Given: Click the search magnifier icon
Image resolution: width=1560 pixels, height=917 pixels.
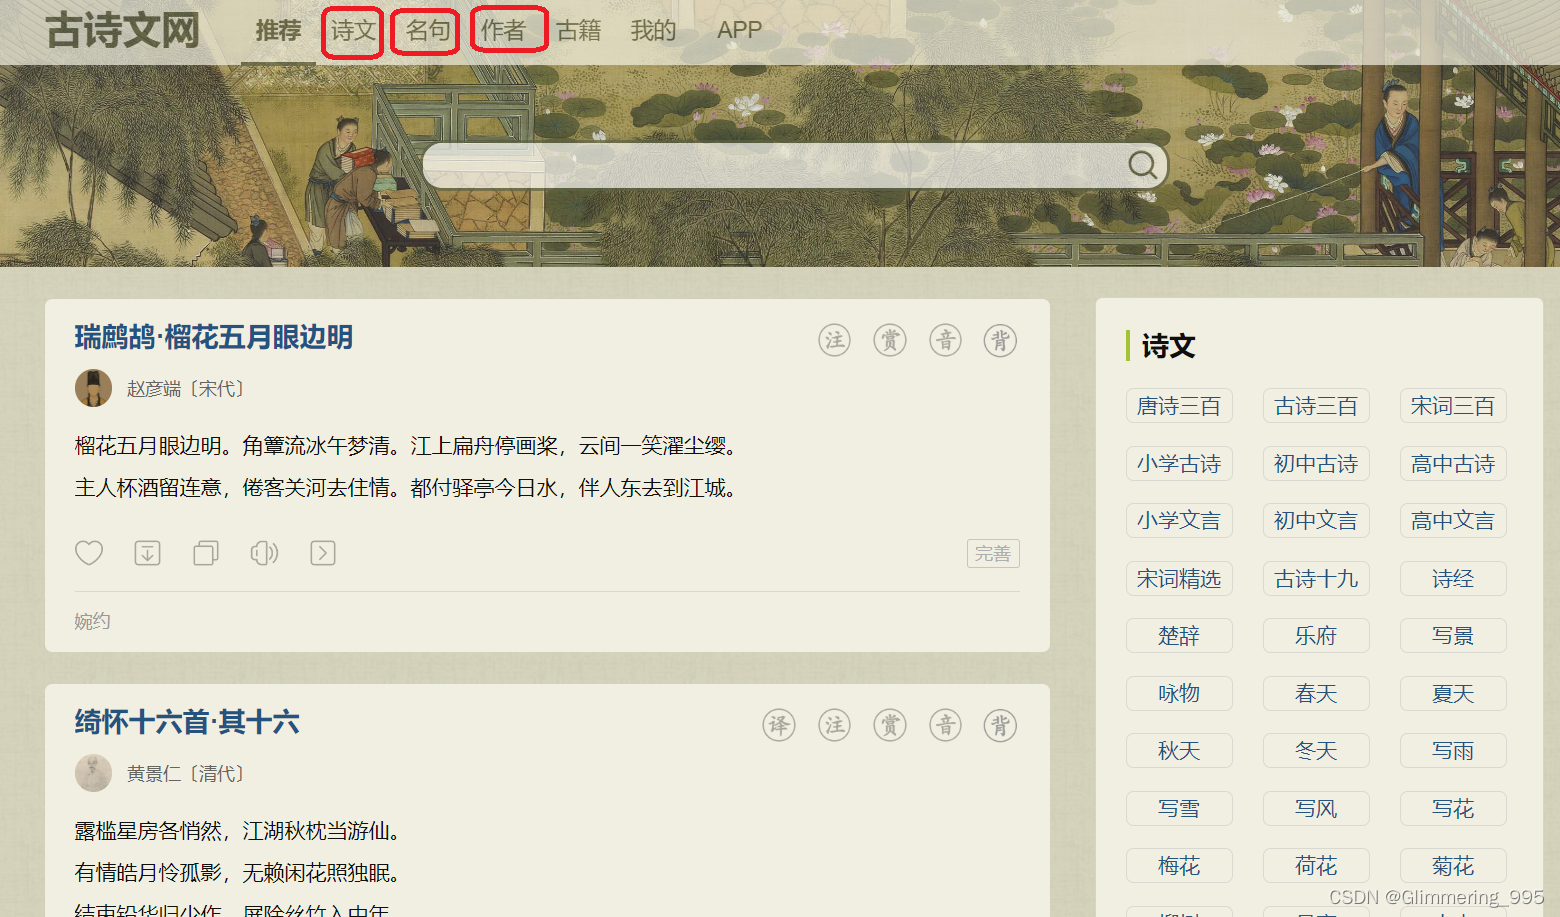Looking at the screenshot, I should point(1142,165).
